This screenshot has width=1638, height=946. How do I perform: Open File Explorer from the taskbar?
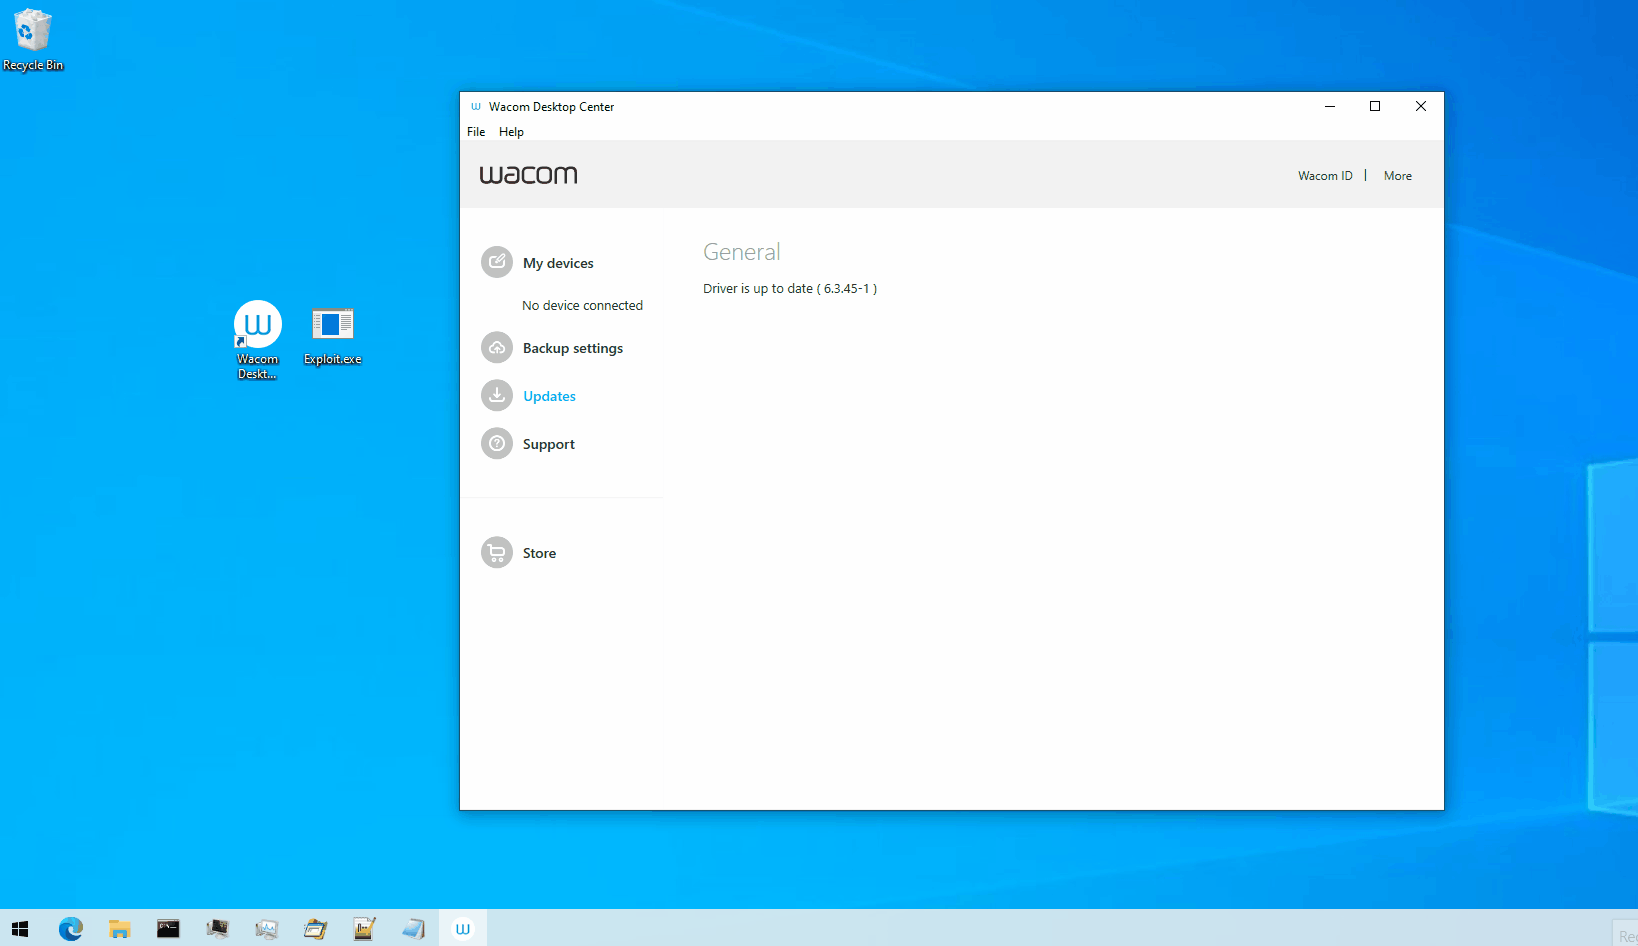(x=120, y=929)
